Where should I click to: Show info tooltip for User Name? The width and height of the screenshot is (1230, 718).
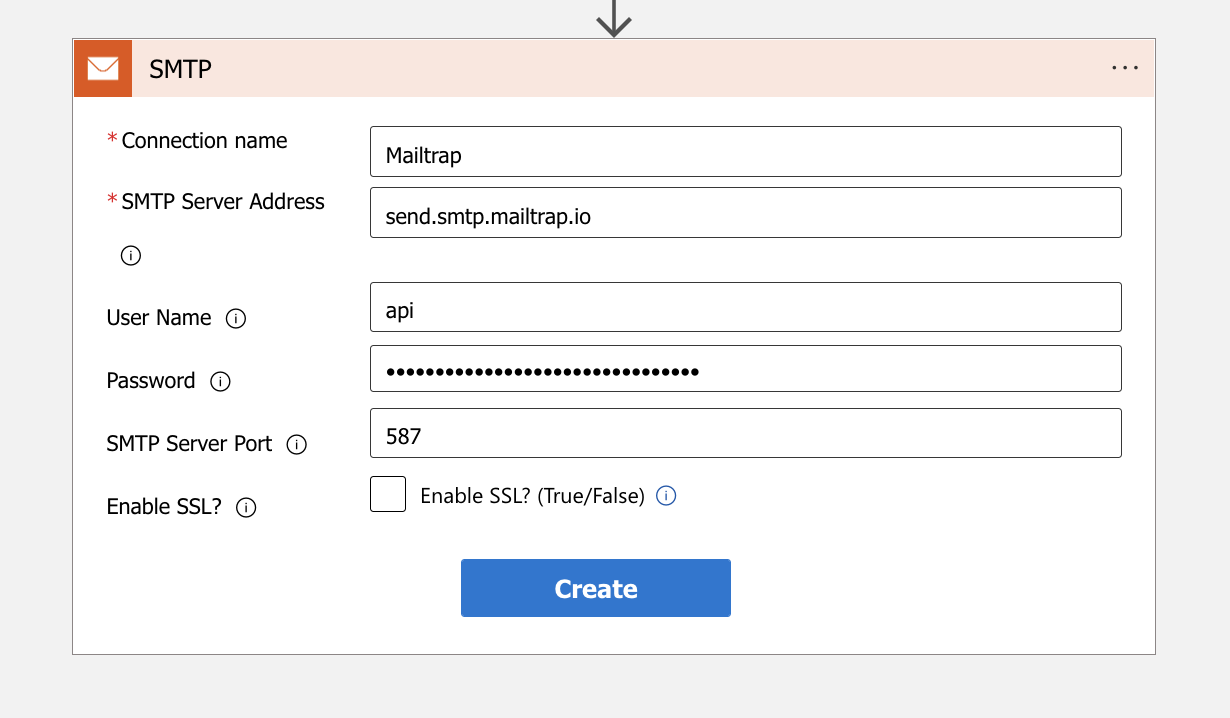tap(236, 319)
